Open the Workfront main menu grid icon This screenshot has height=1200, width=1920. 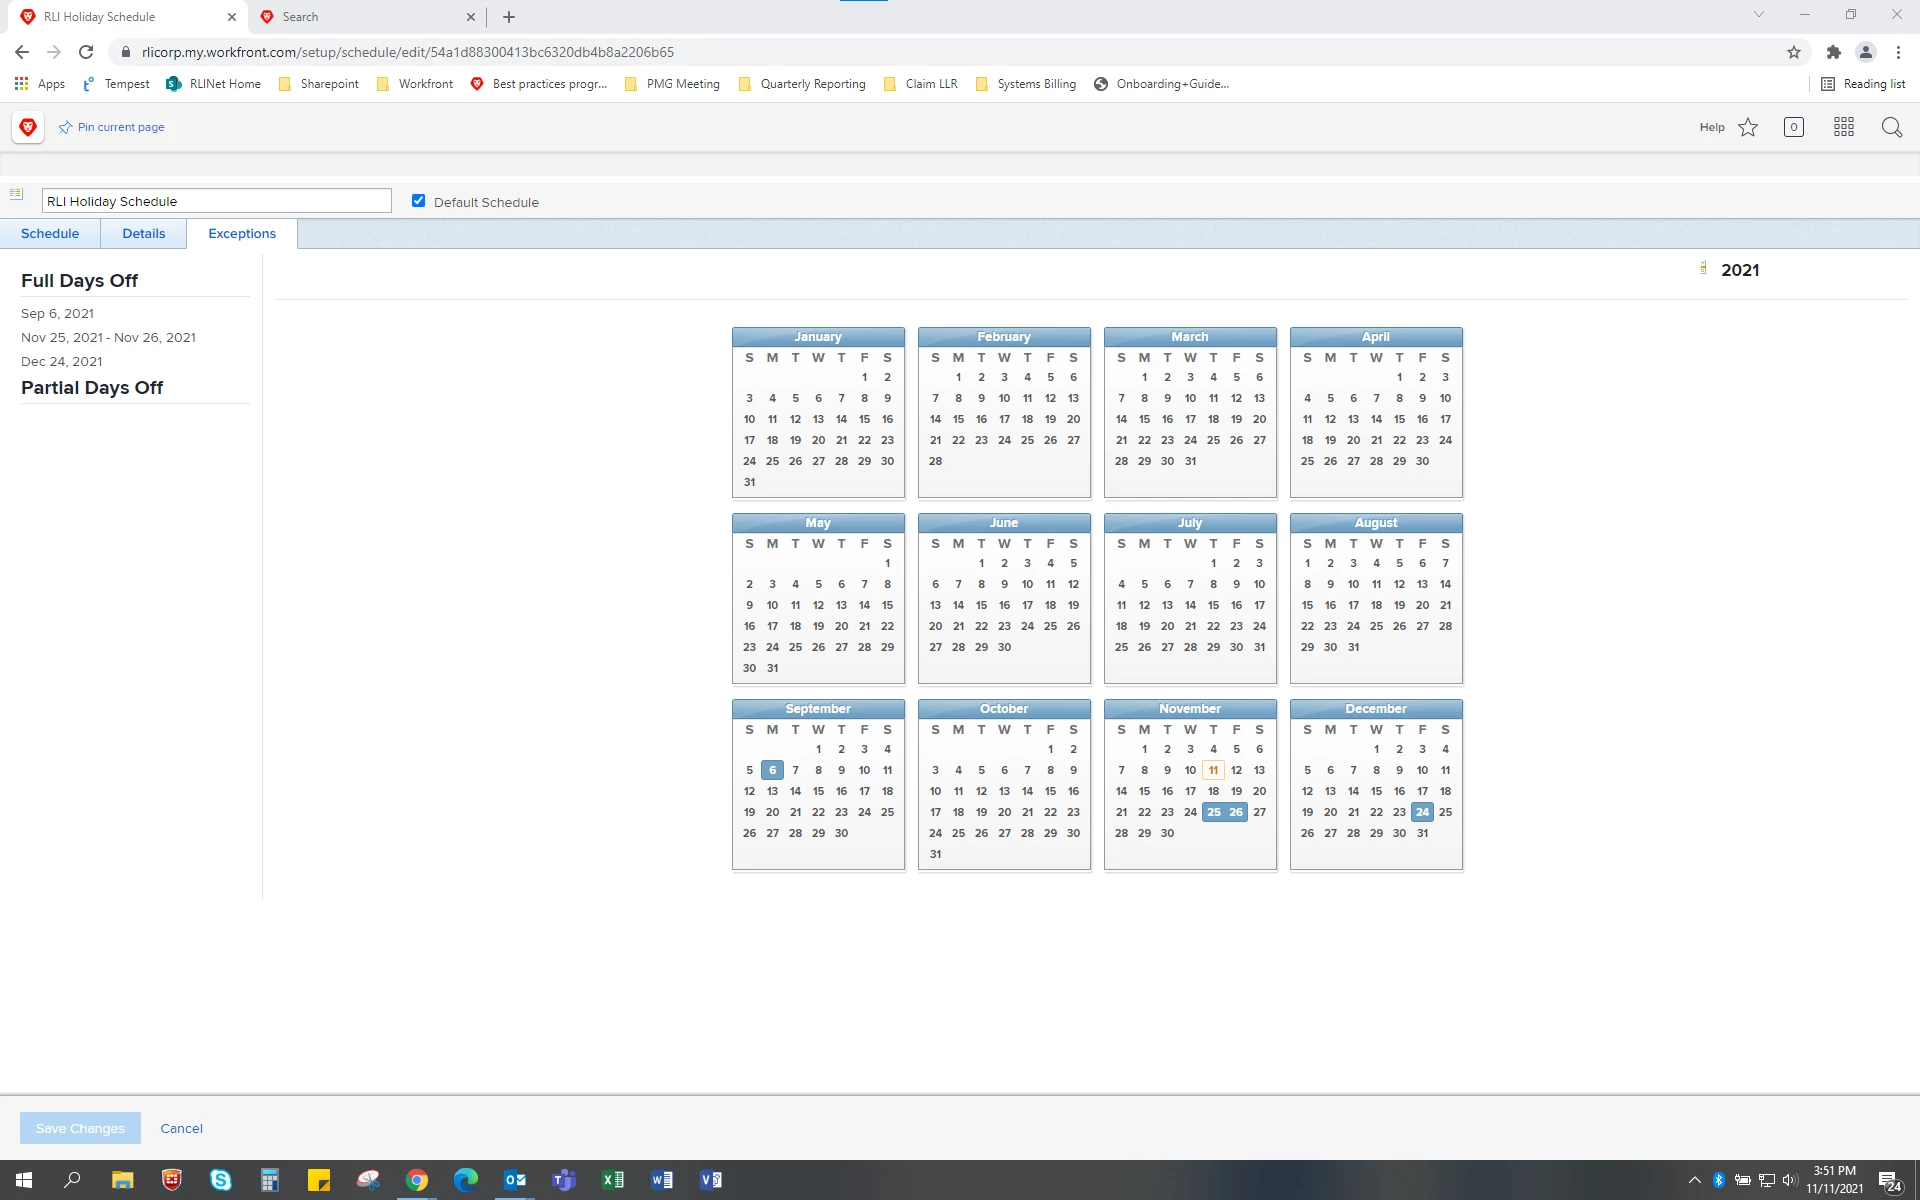coord(1844,127)
